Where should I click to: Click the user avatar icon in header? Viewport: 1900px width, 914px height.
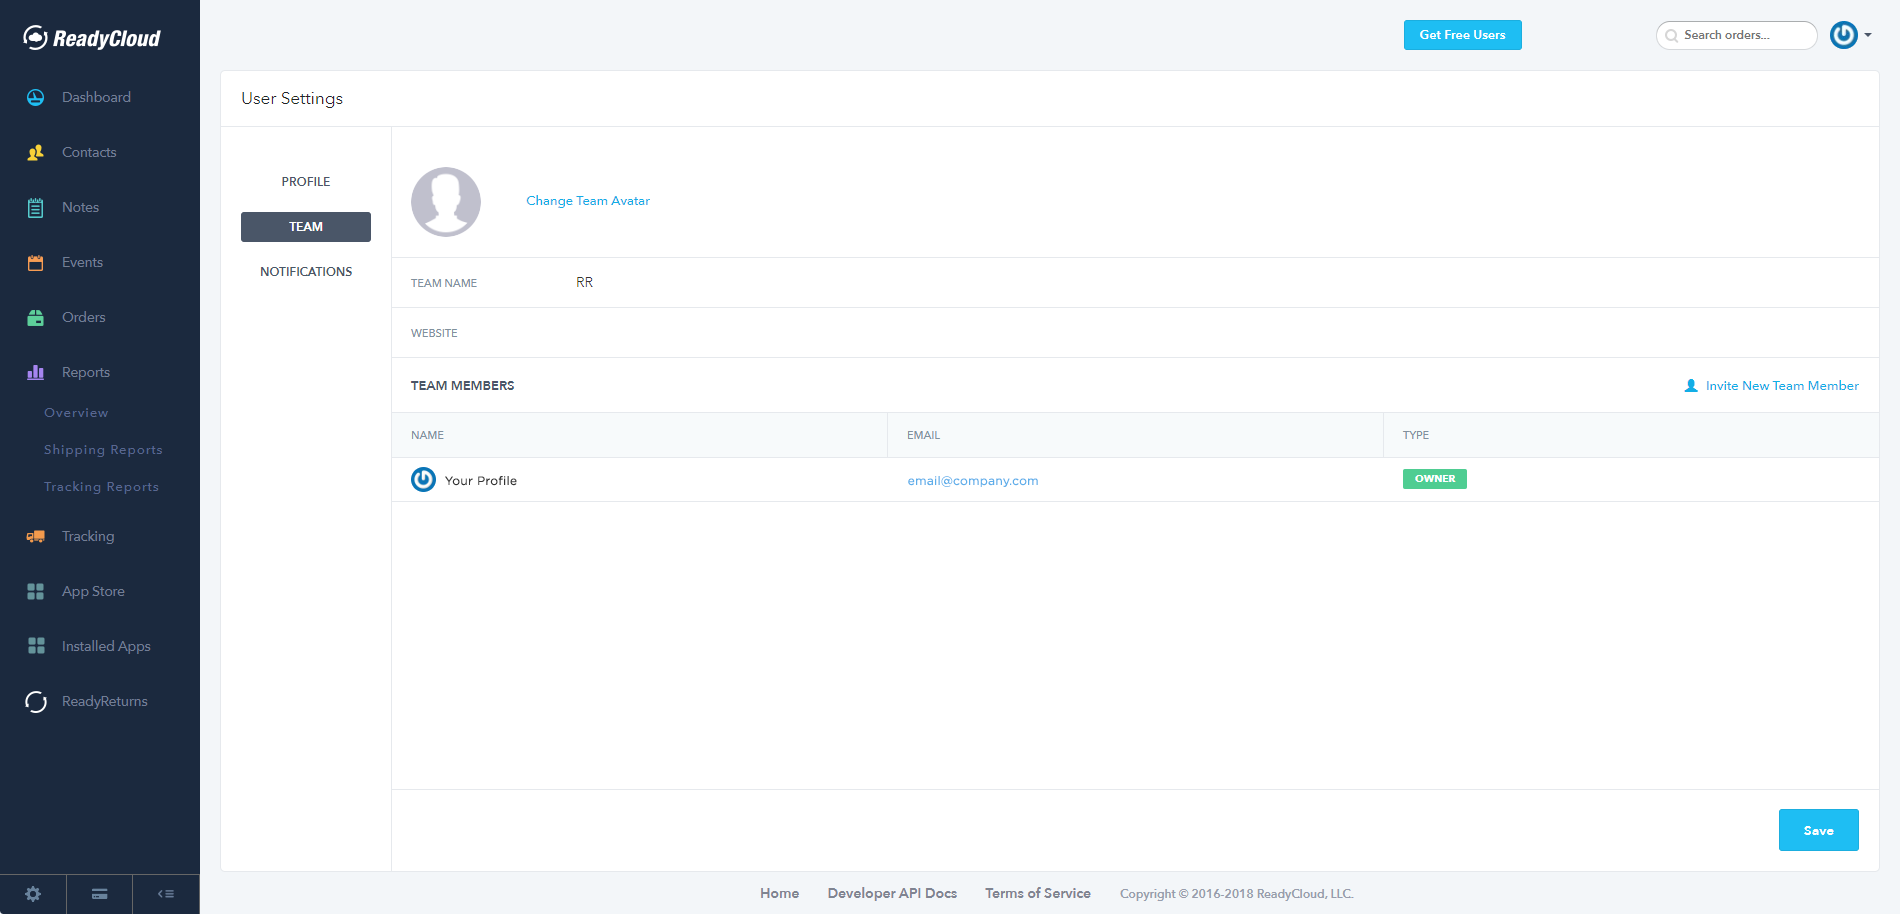tap(1844, 35)
